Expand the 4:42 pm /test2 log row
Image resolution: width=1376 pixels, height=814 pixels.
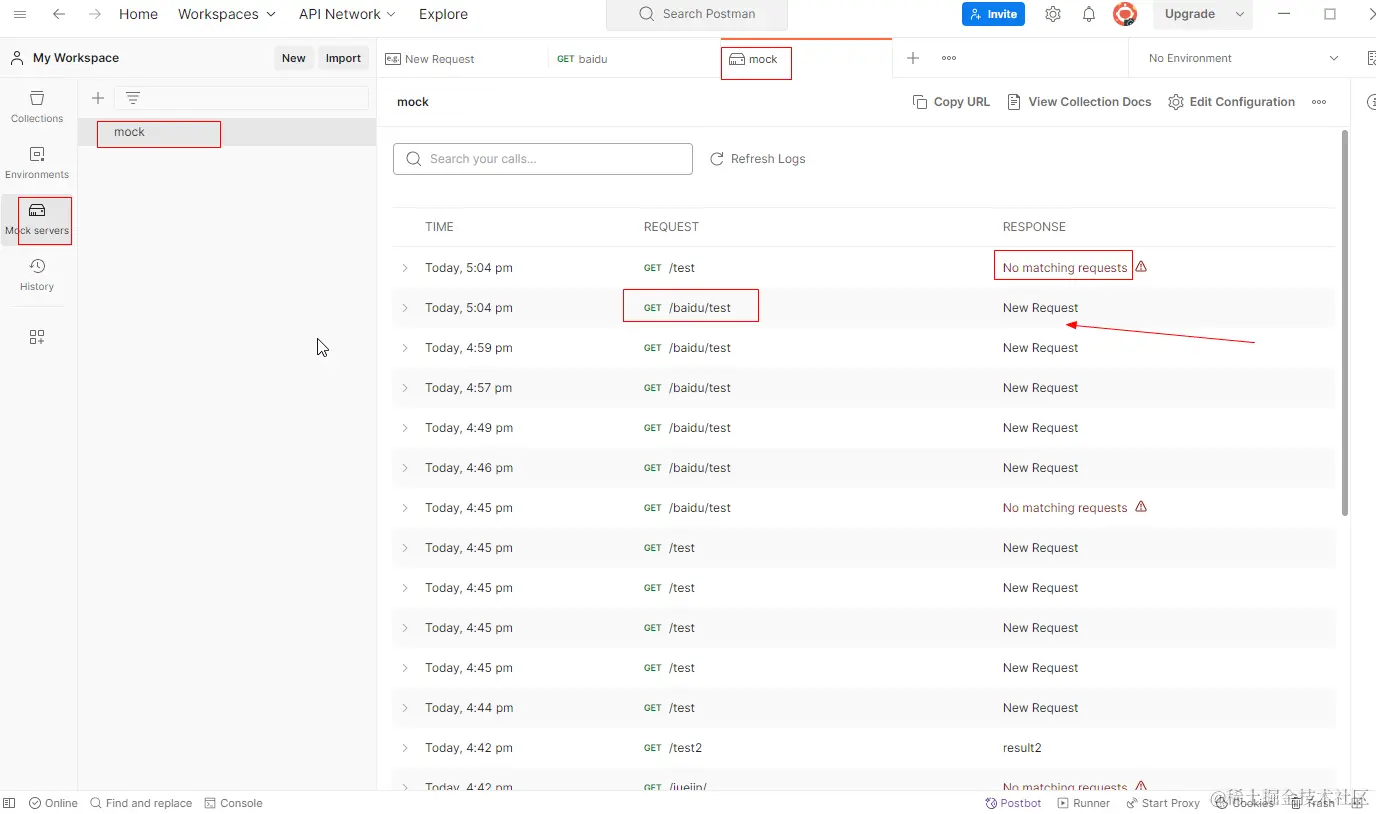(x=405, y=748)
